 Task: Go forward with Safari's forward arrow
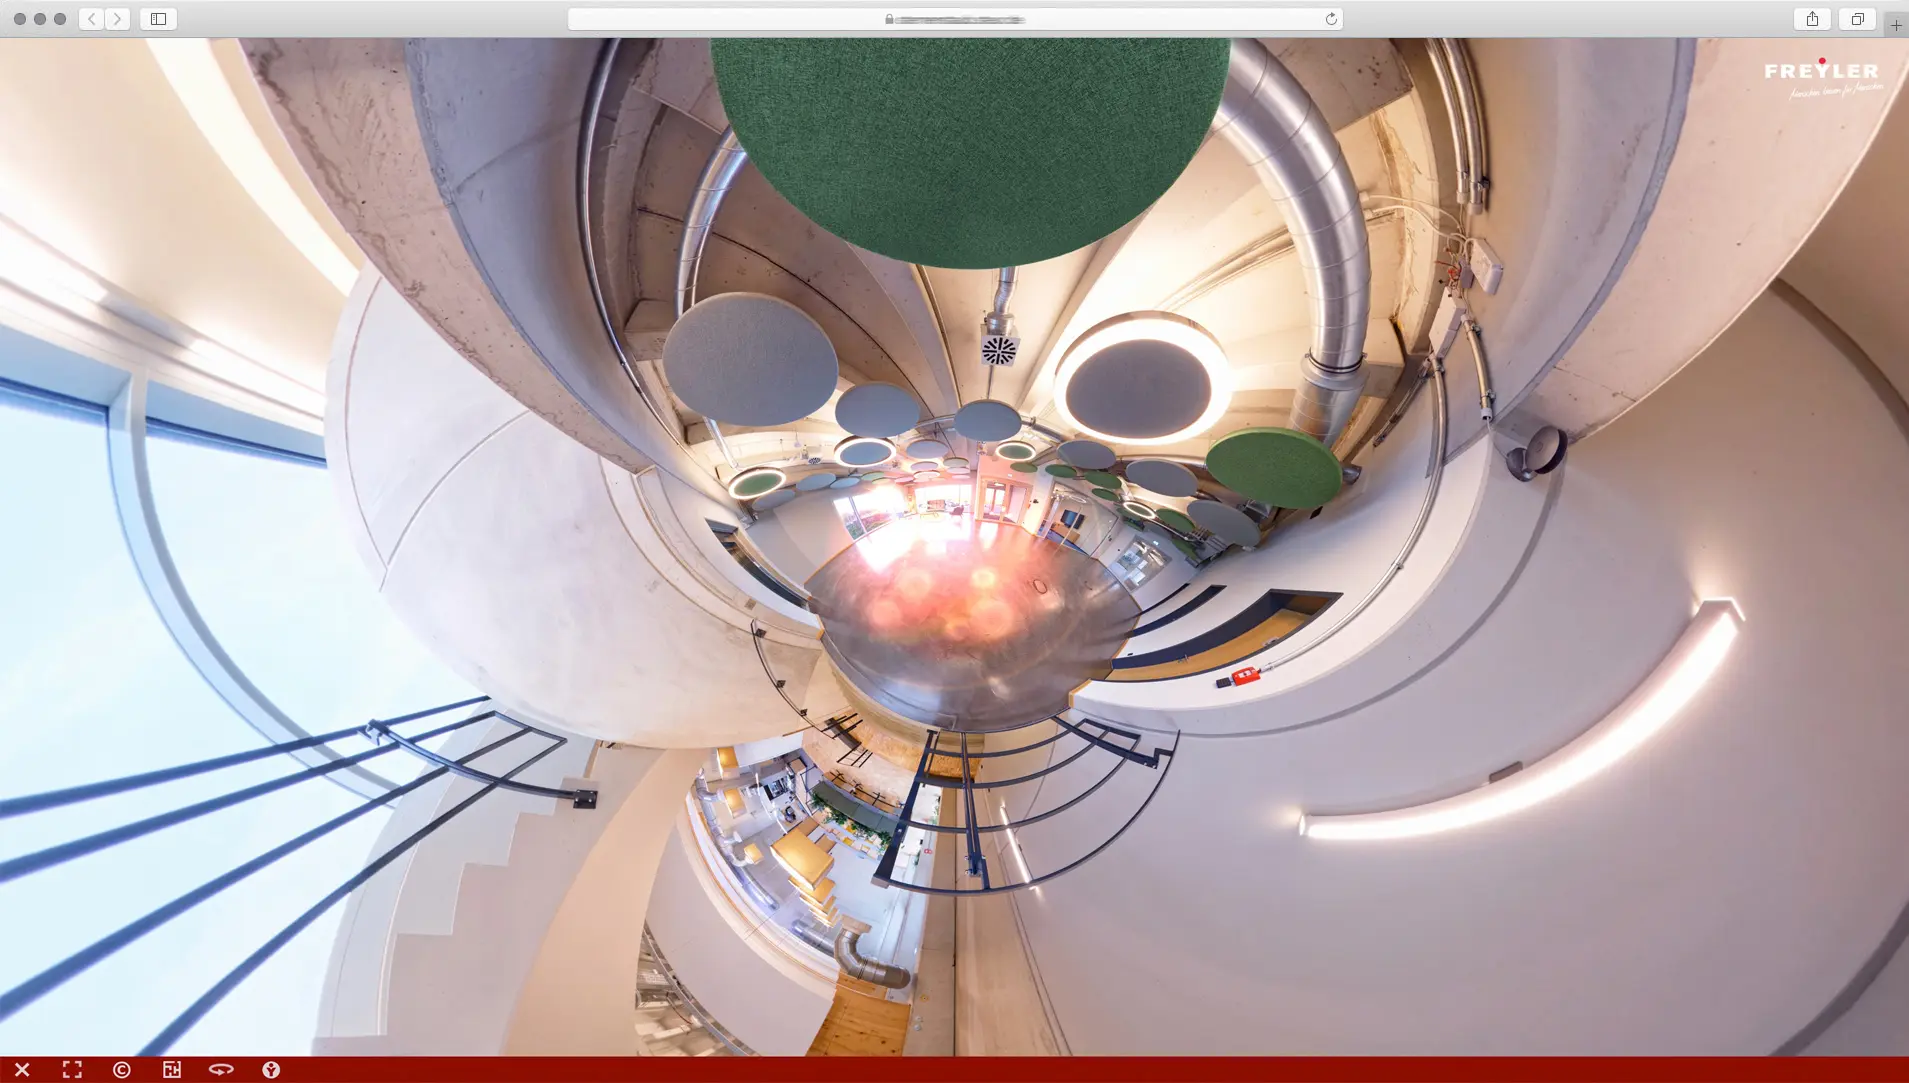click(x=118, y=19)
